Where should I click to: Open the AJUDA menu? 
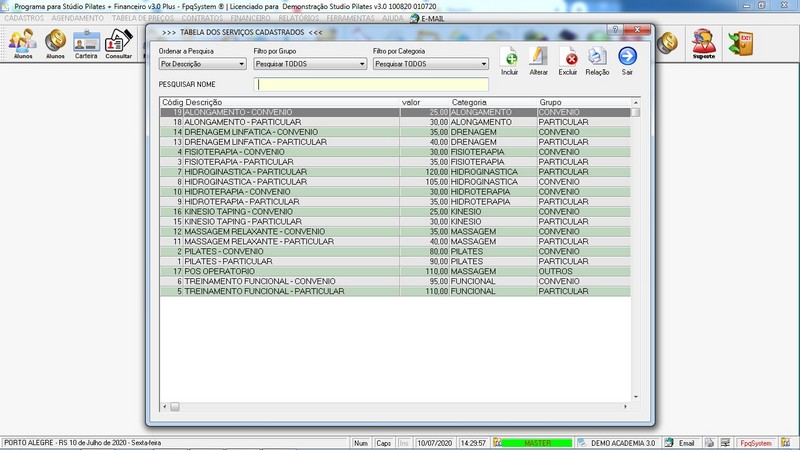pyautogui.click(x=392, y=18)
